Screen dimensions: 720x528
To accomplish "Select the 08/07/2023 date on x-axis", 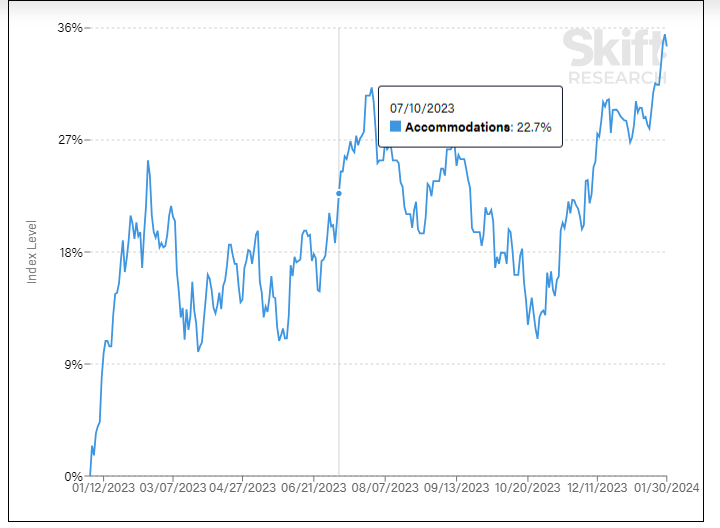I will pos(385,489).
